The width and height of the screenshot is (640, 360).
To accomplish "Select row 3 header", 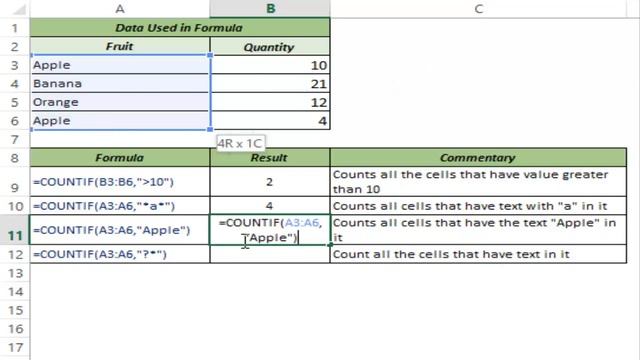I will (x=15, y=65).
